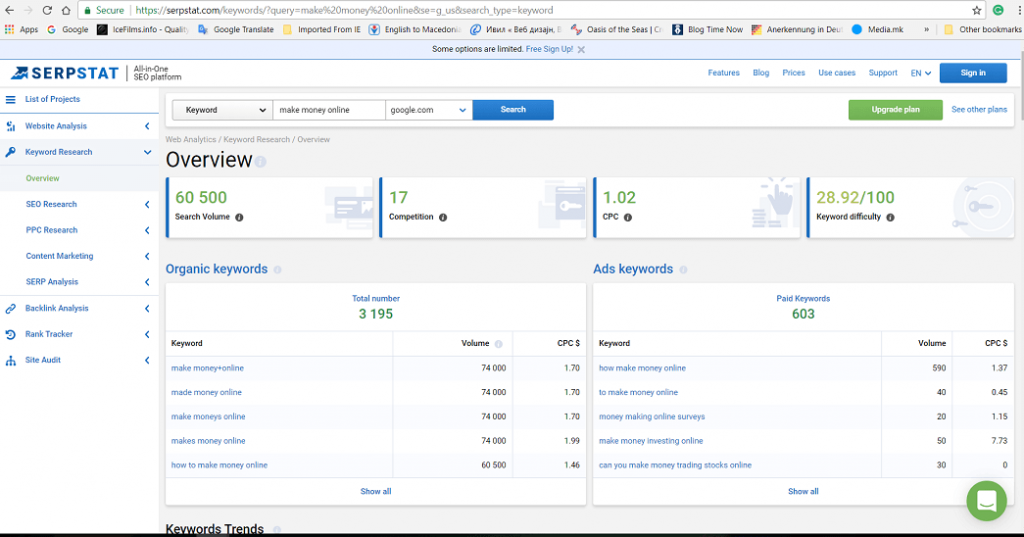Click info icon beside Overview heading
This screenshot has width=1024, height=537.
coord(261,161)
